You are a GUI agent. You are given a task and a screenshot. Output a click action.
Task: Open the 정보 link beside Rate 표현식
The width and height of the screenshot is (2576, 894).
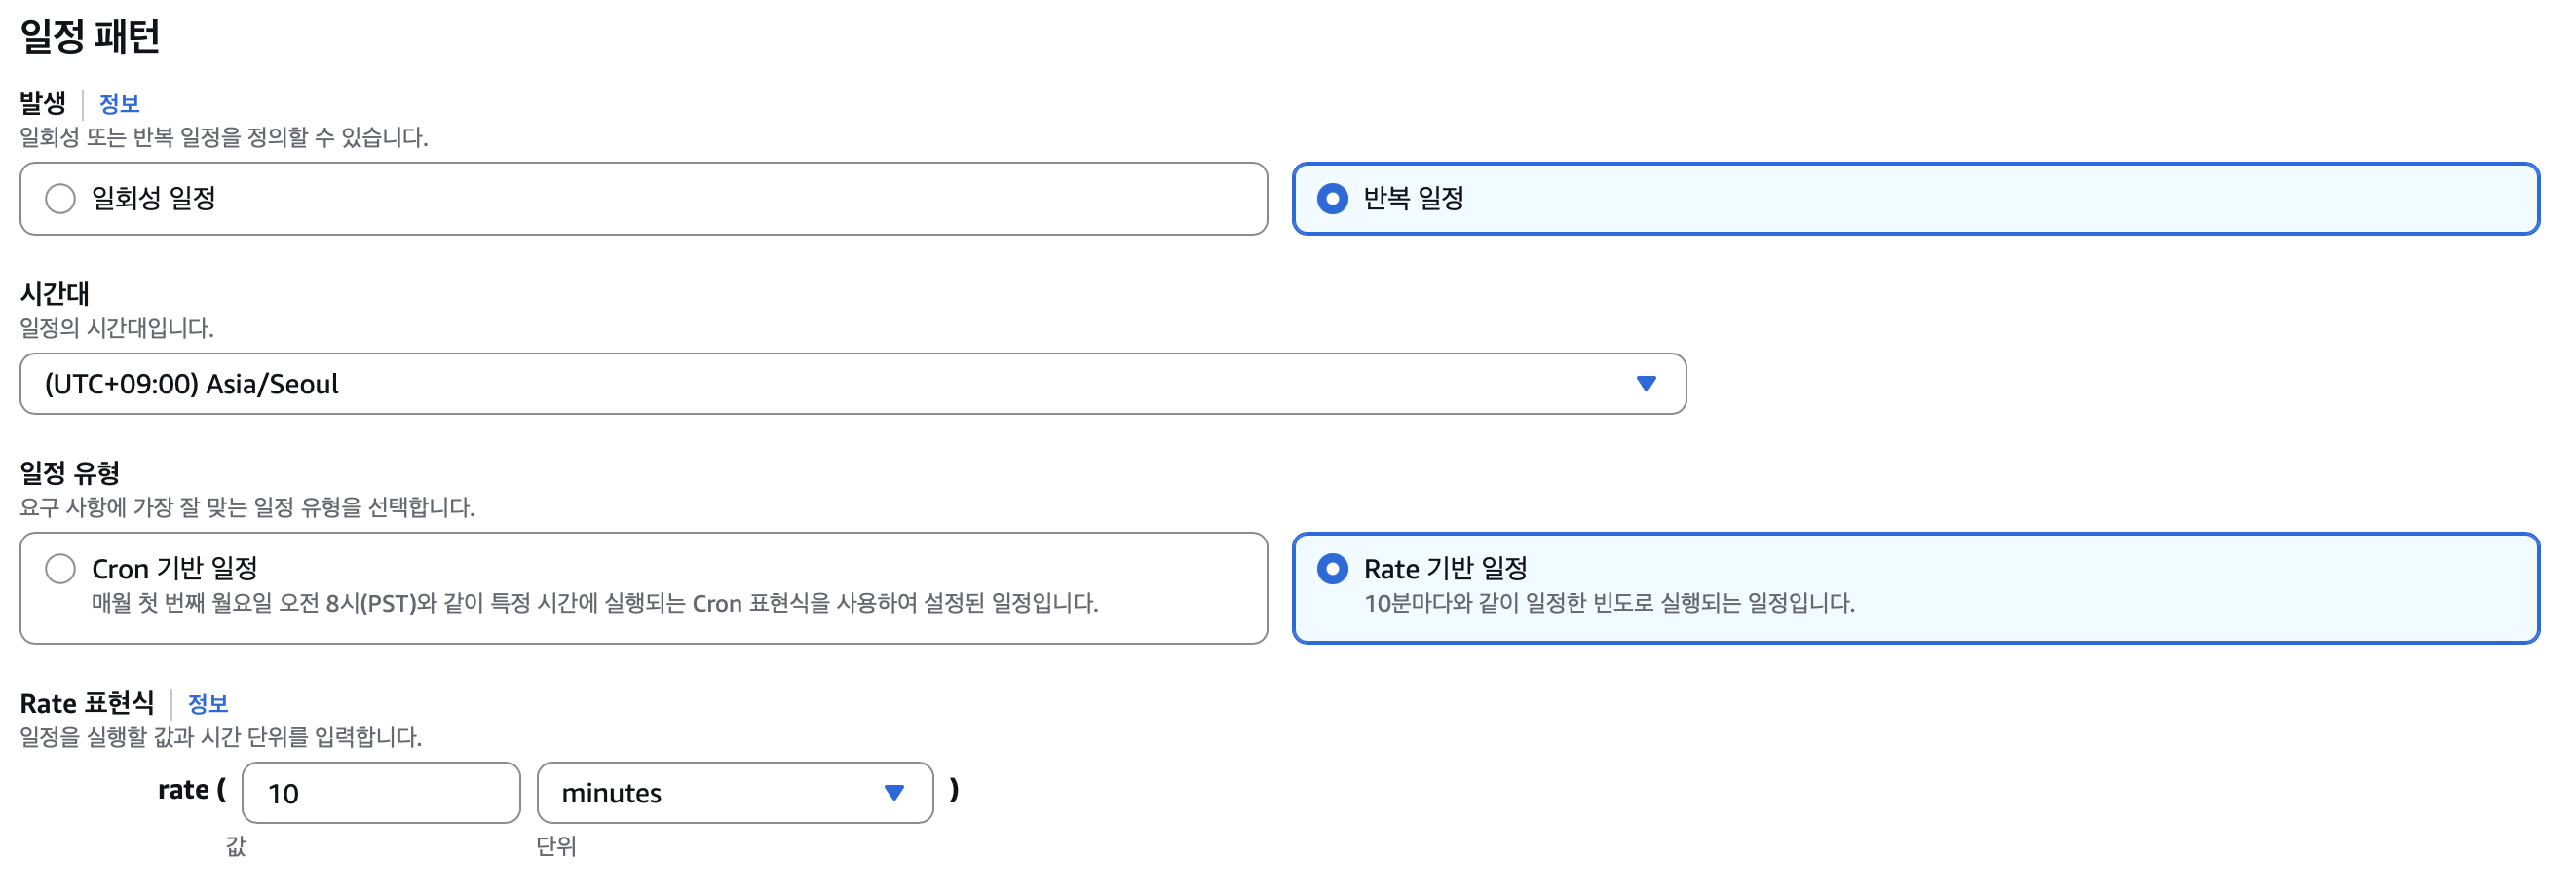pyautogui.click(x=208, y=703)
